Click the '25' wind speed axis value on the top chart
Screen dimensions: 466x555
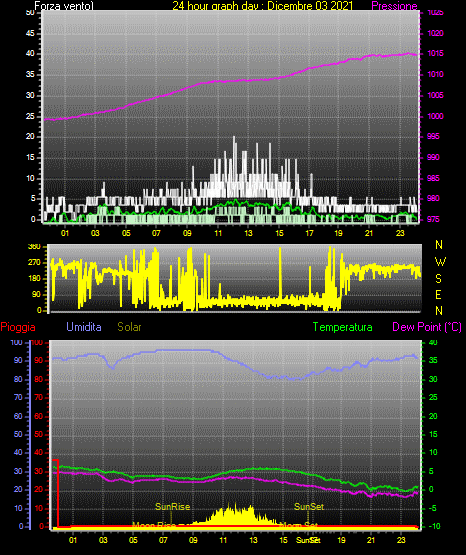point(30,116)
